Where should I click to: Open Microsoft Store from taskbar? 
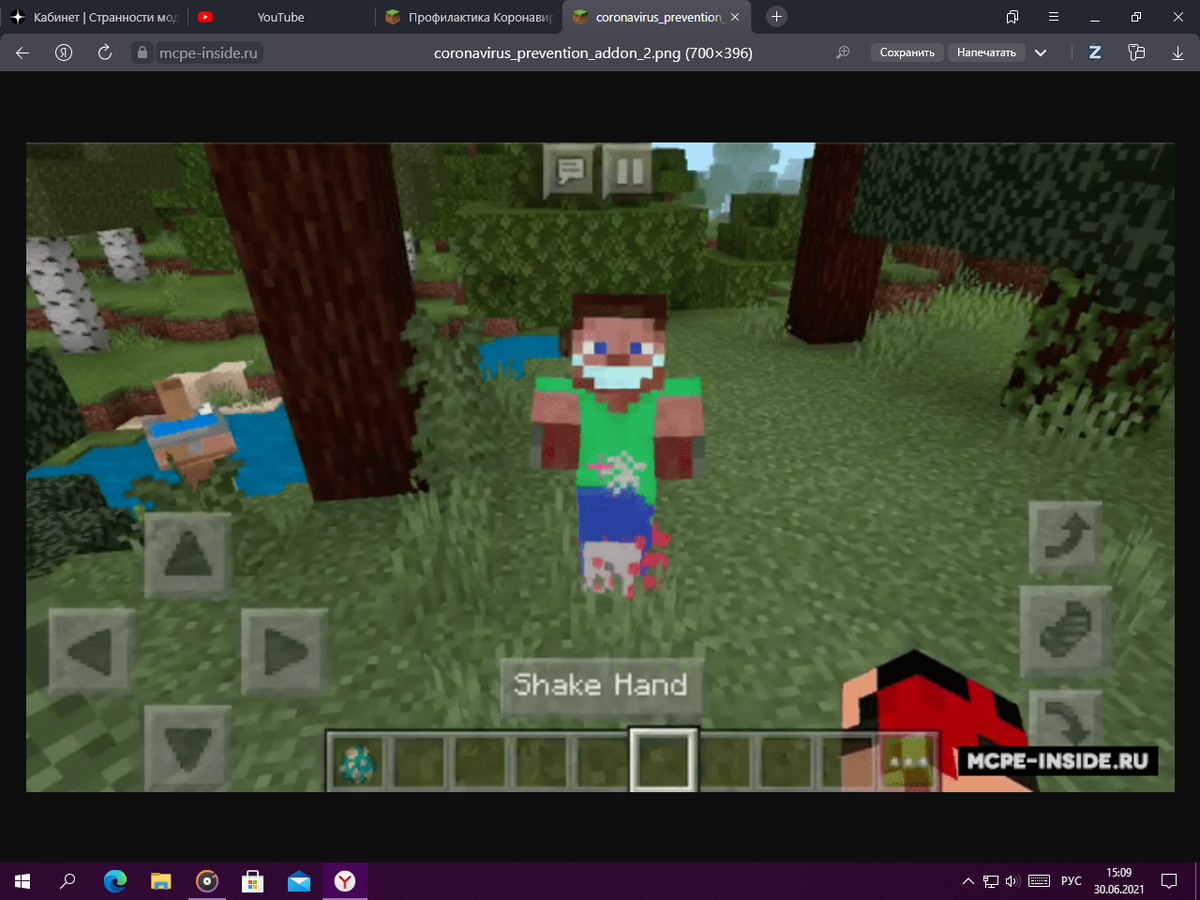(253, 881)
